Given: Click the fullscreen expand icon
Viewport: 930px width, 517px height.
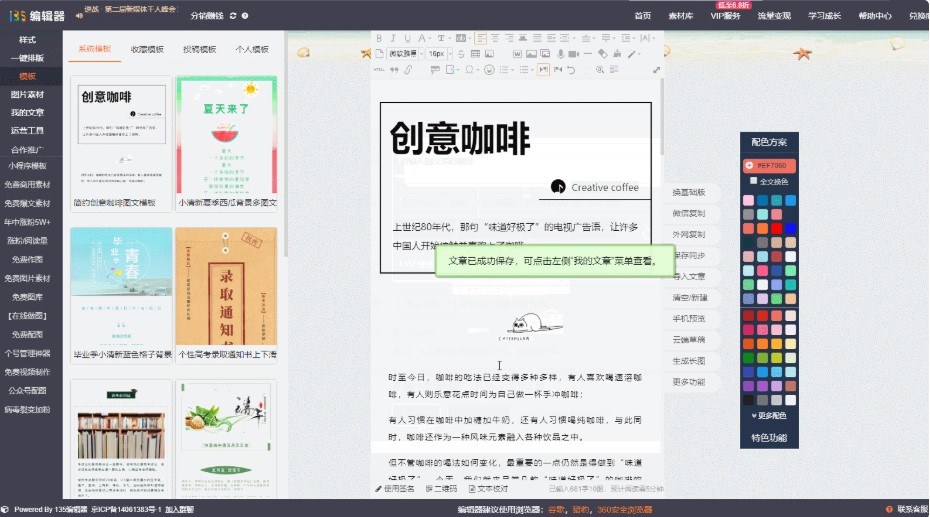Looking at the screenshot, I should pos(657,70).
